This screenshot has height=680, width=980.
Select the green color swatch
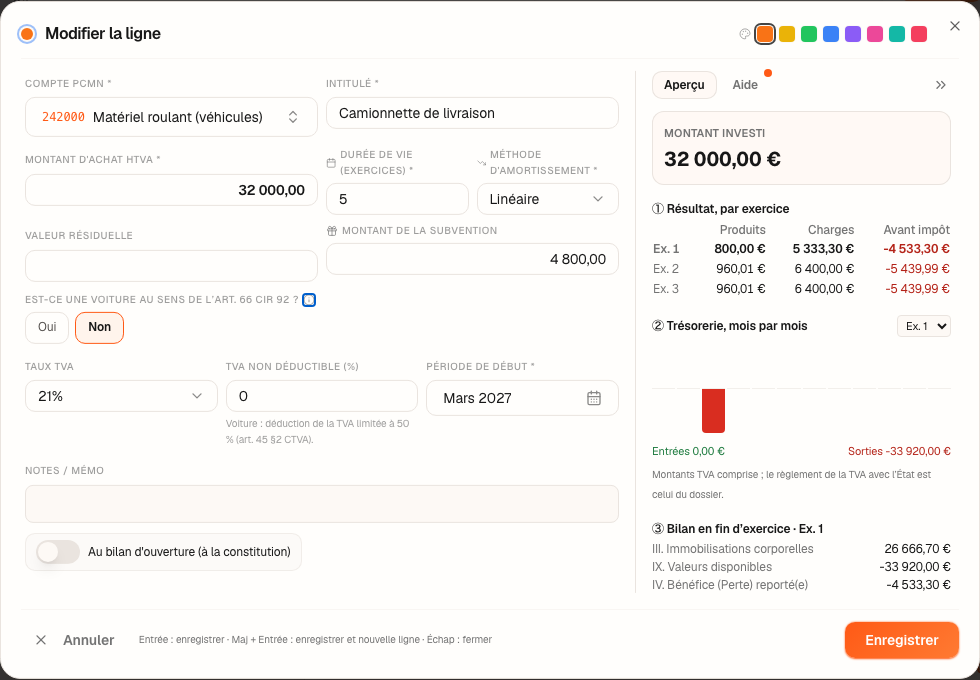pyautogui.click(x=809, y=34)
